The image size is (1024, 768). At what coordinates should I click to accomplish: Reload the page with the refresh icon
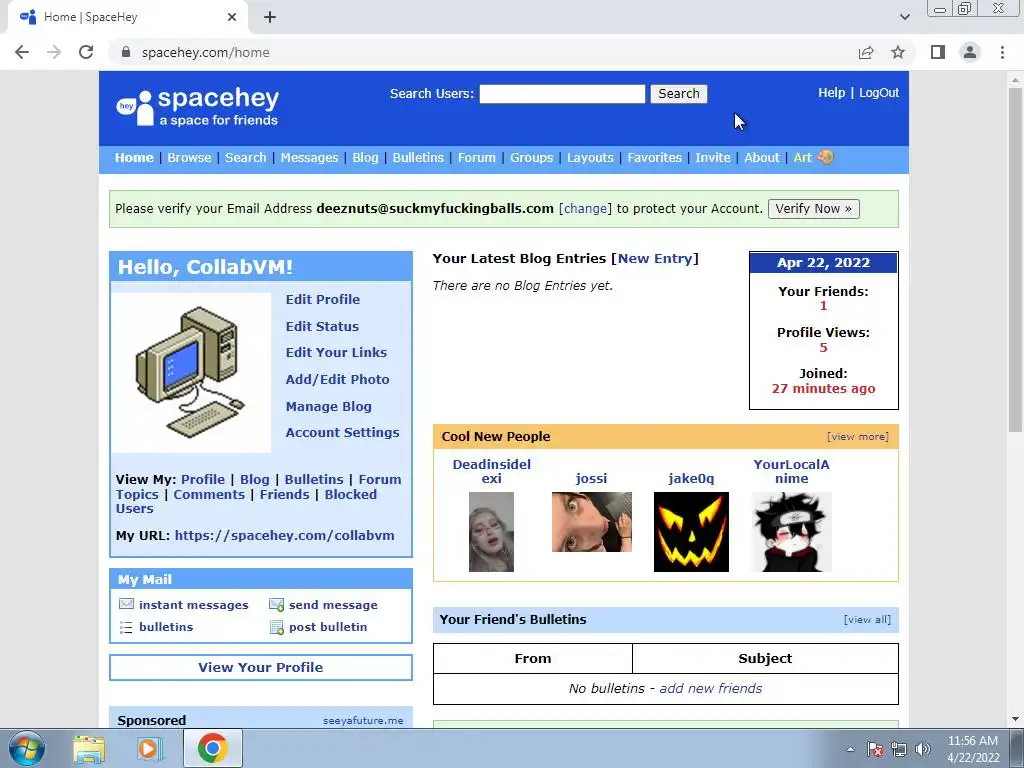click(86, 52)
